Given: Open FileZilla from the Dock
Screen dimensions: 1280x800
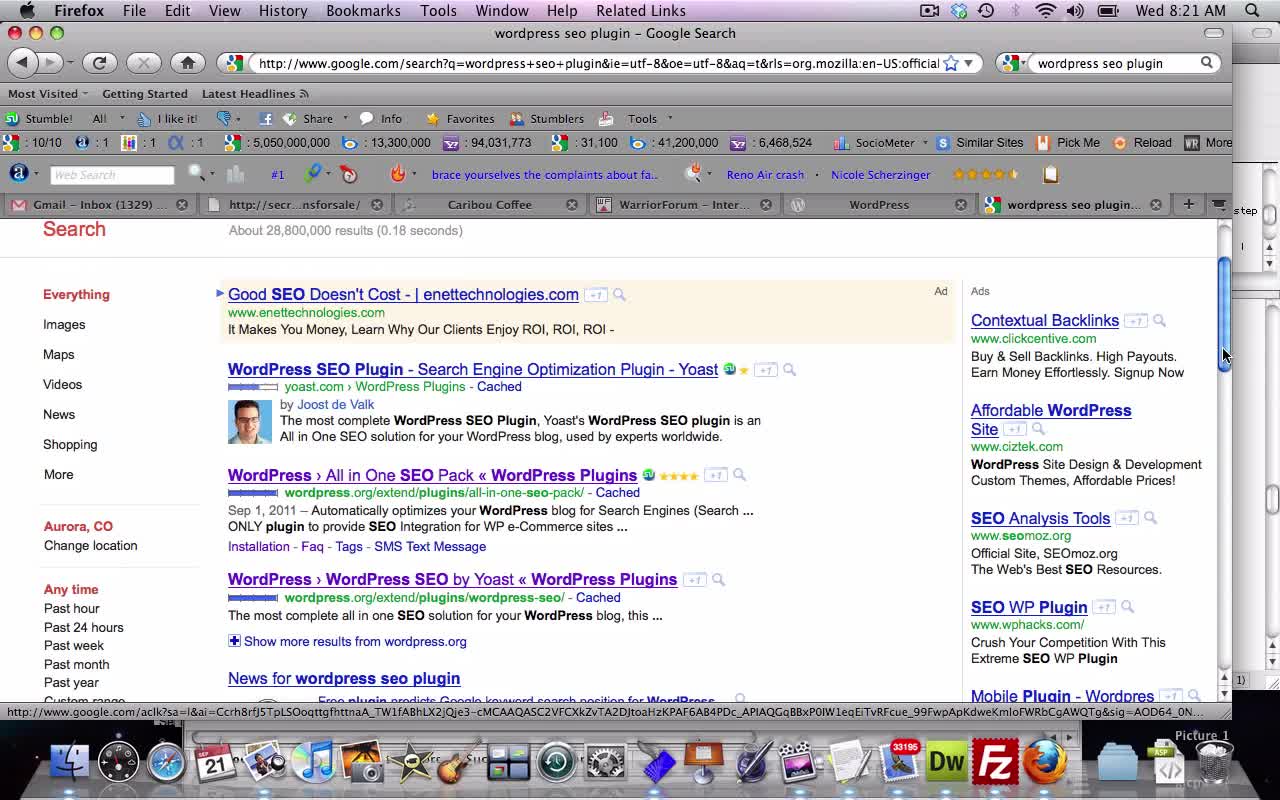Looking at the screenshot, I should click(x=995, y=763).
